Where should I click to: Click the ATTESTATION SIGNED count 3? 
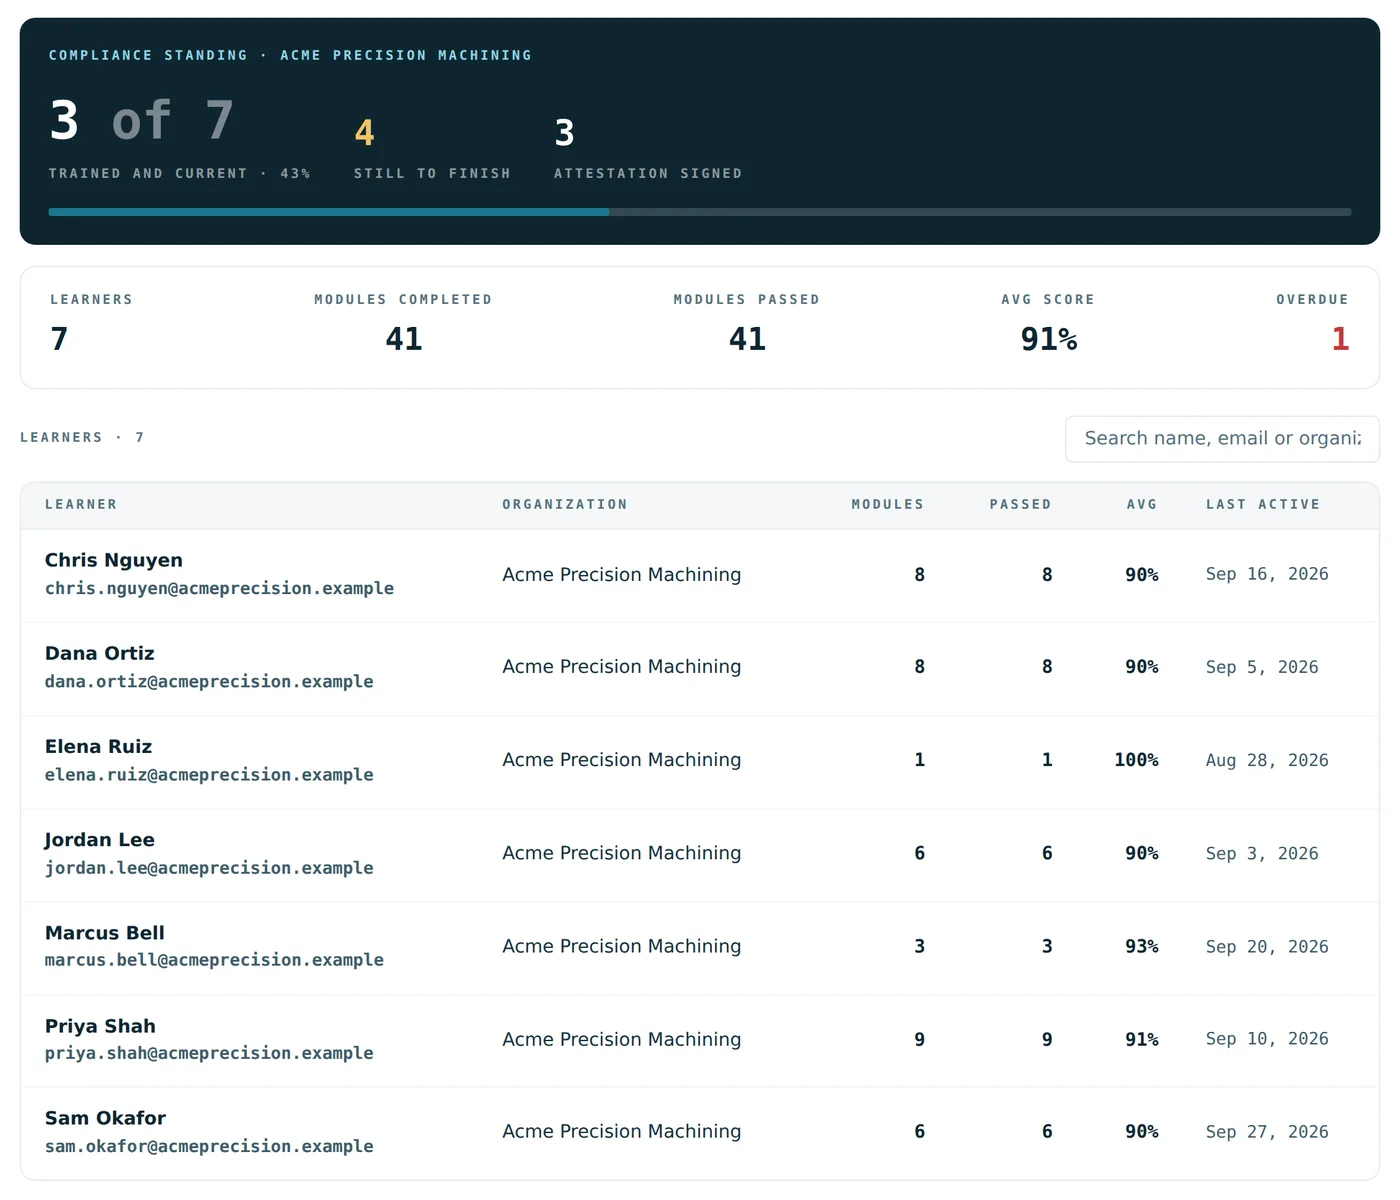pos(564,133)
